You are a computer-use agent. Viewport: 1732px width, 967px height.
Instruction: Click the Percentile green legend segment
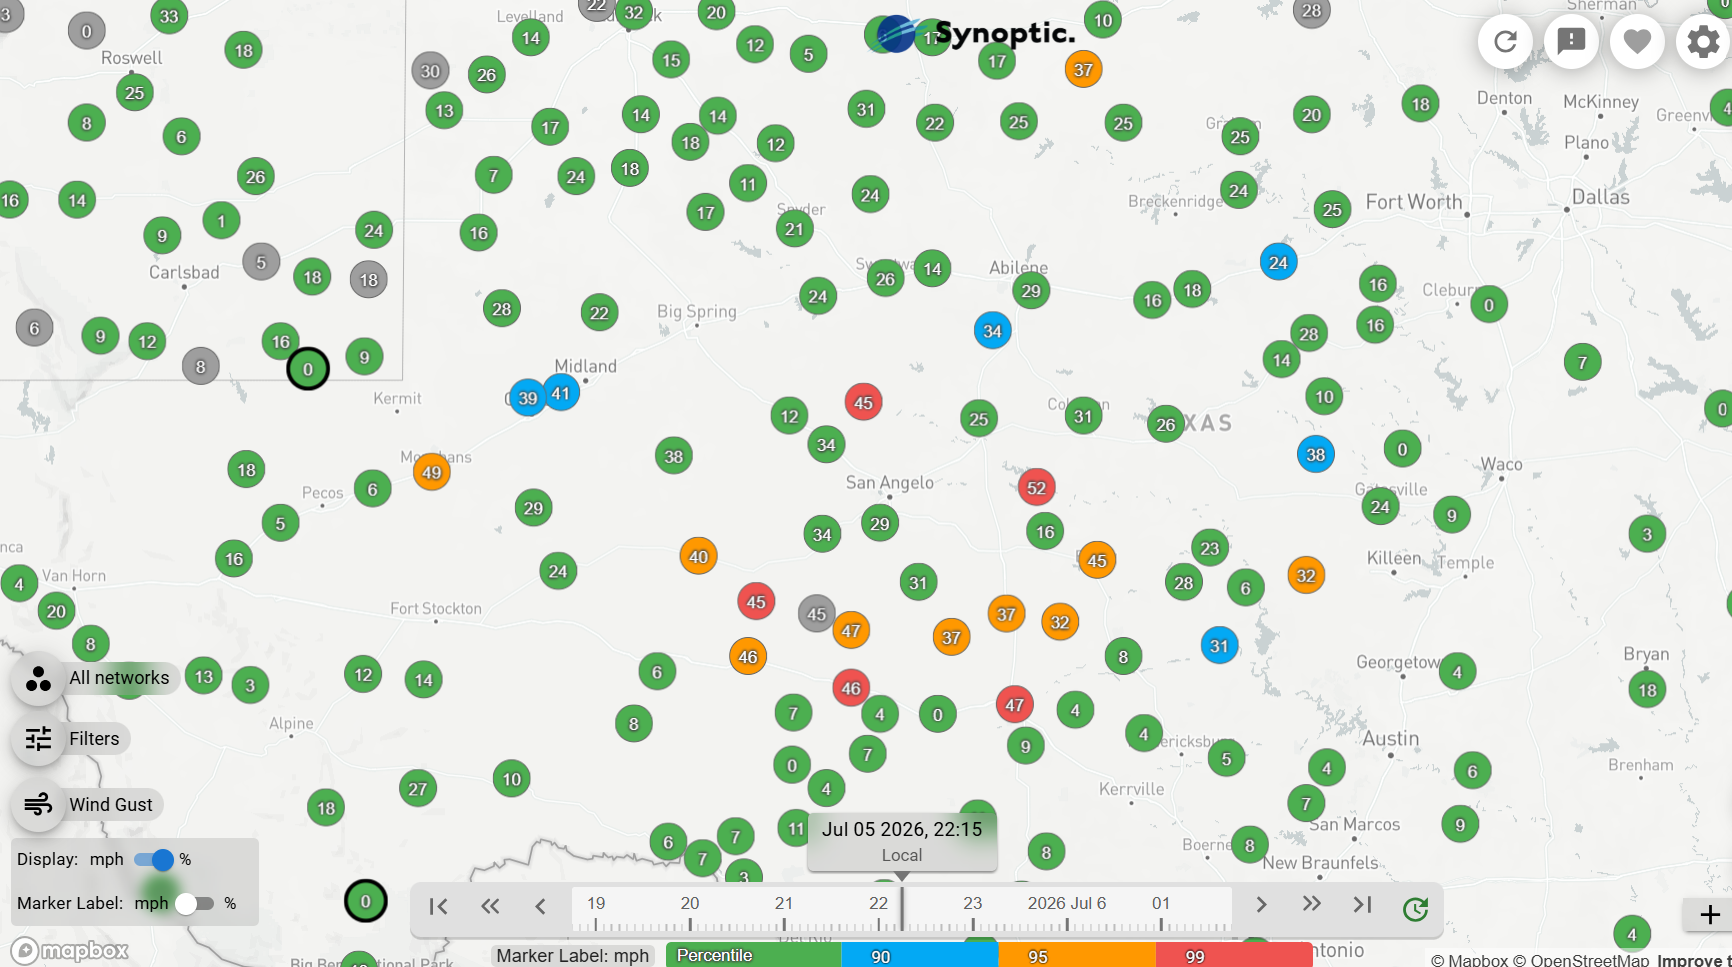coord(754,956)
